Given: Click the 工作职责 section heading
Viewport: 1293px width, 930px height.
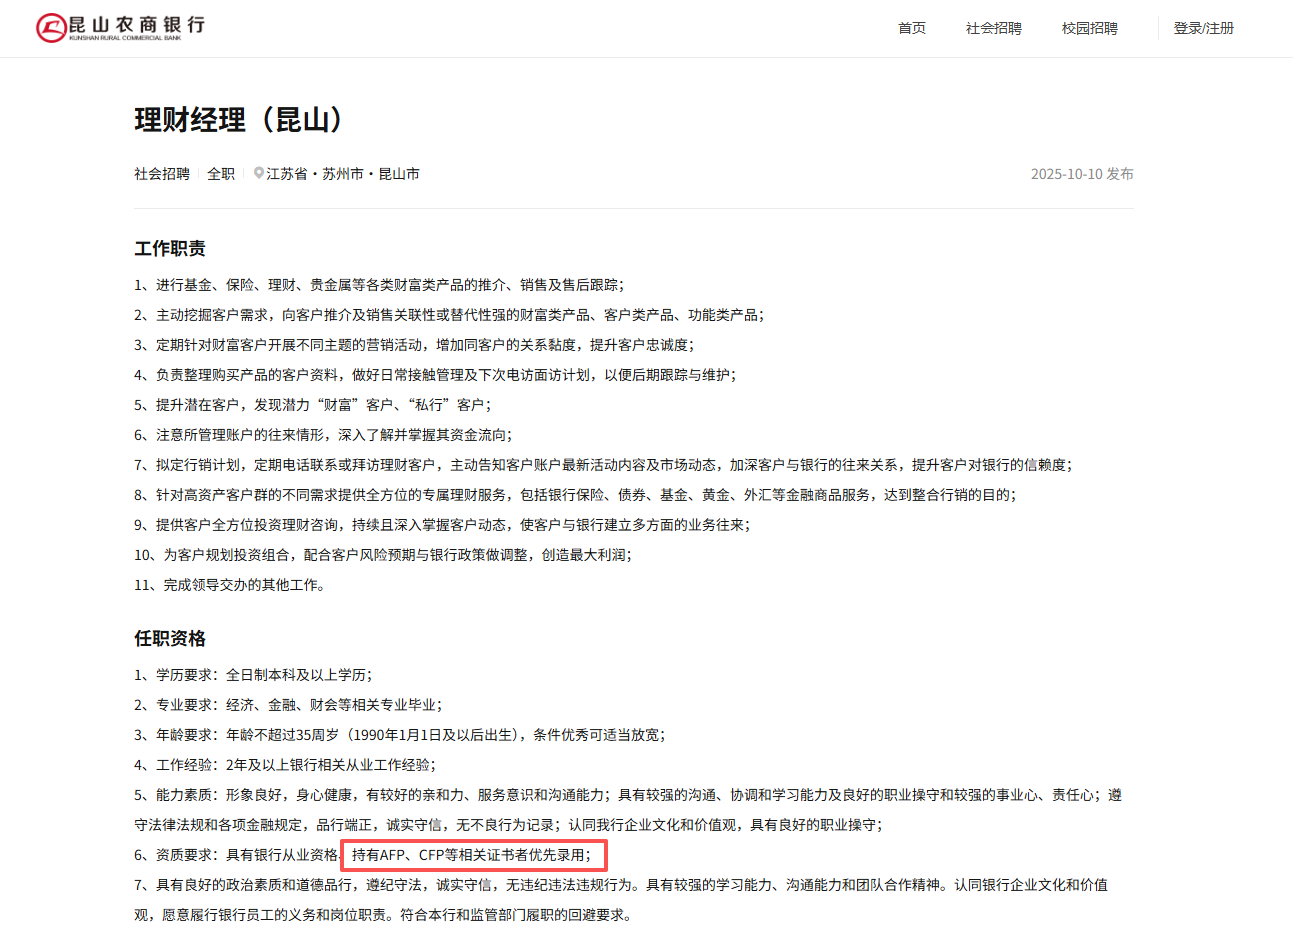Looking at the screenshot, I should coord(170,248).
